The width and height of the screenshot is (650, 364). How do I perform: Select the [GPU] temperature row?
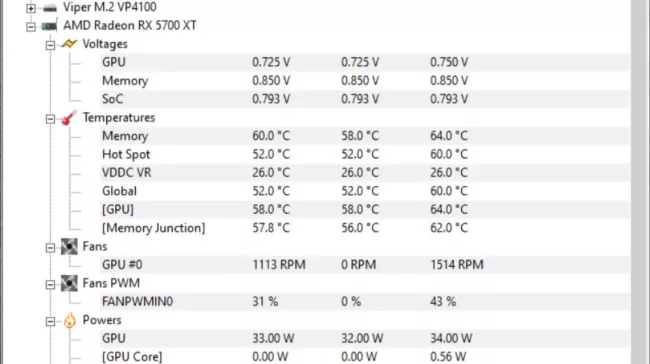[365, 209]
